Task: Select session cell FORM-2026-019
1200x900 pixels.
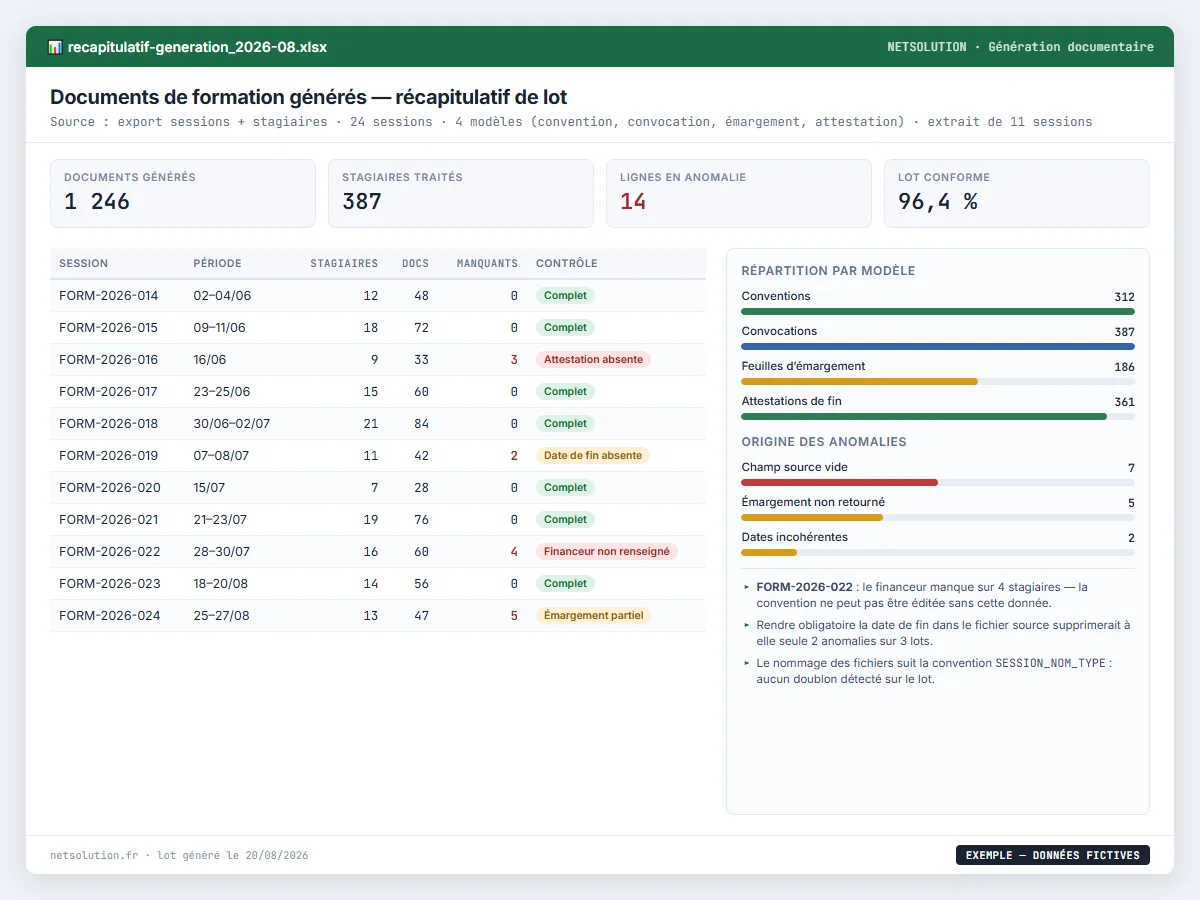Action: pyautogui.click(x=108, y=456)
